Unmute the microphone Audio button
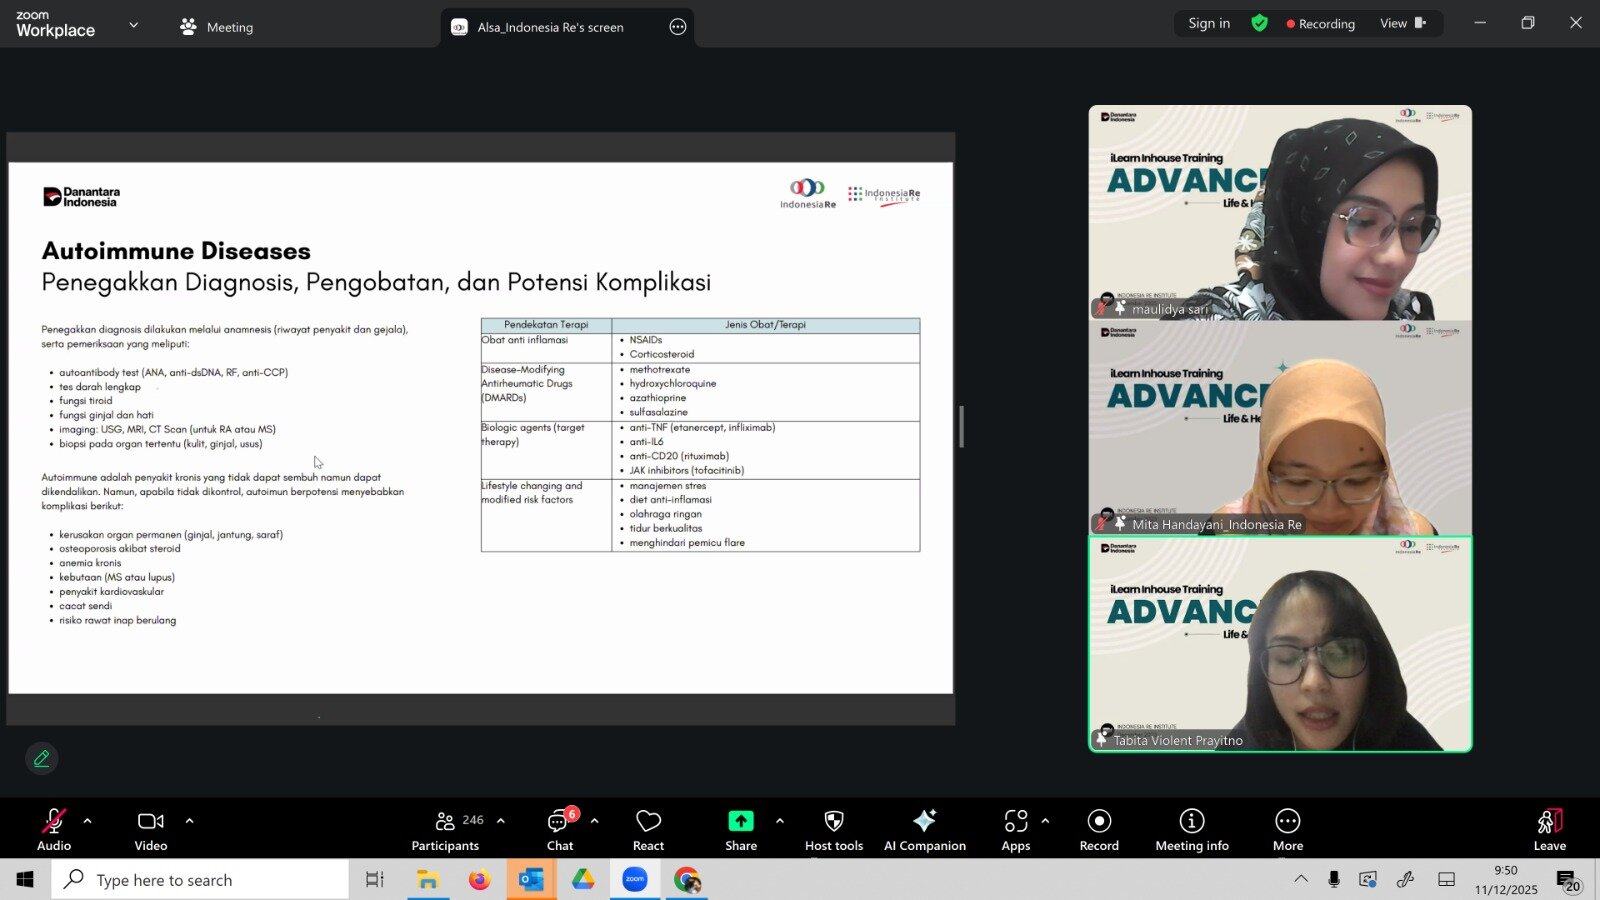Viewport: 1600px width, 900px height. (54, 830)
